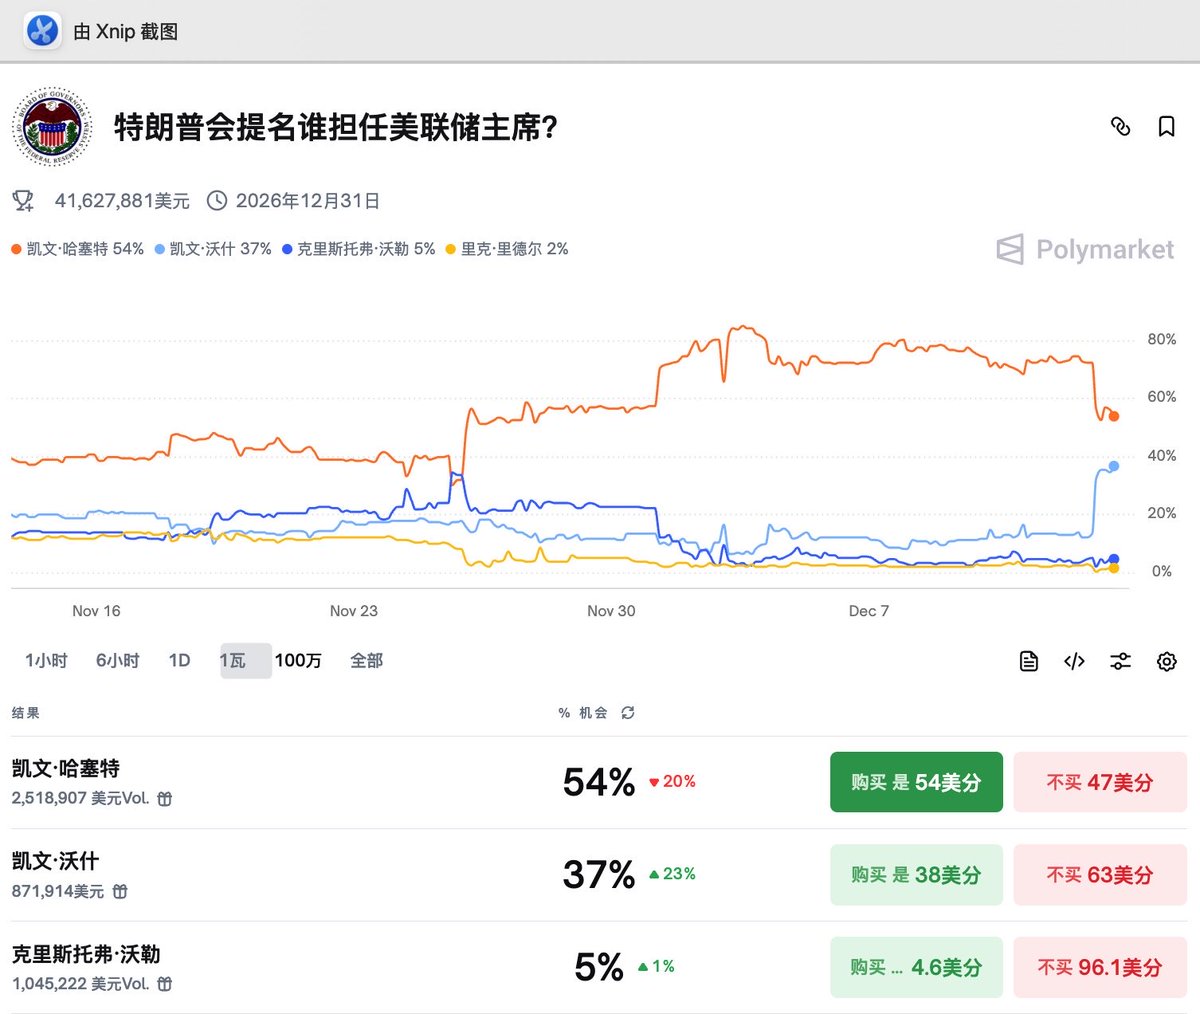This screenshot has width=1200, height=1014.
Task: Click the Xnip scissors app icon
Action: (42, 31)
